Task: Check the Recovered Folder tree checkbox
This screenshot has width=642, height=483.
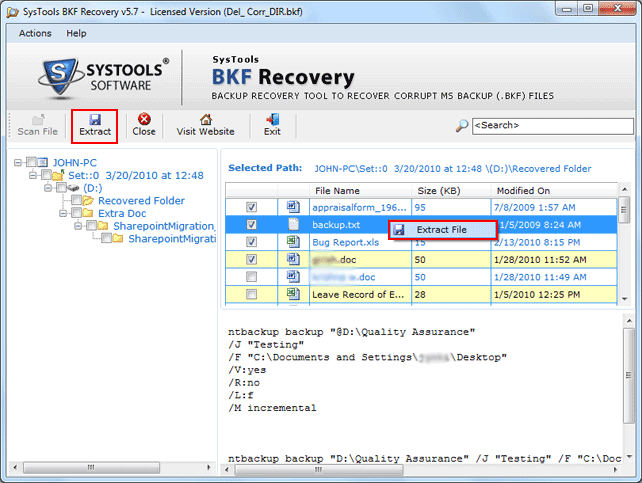Action: pos(76,200)
